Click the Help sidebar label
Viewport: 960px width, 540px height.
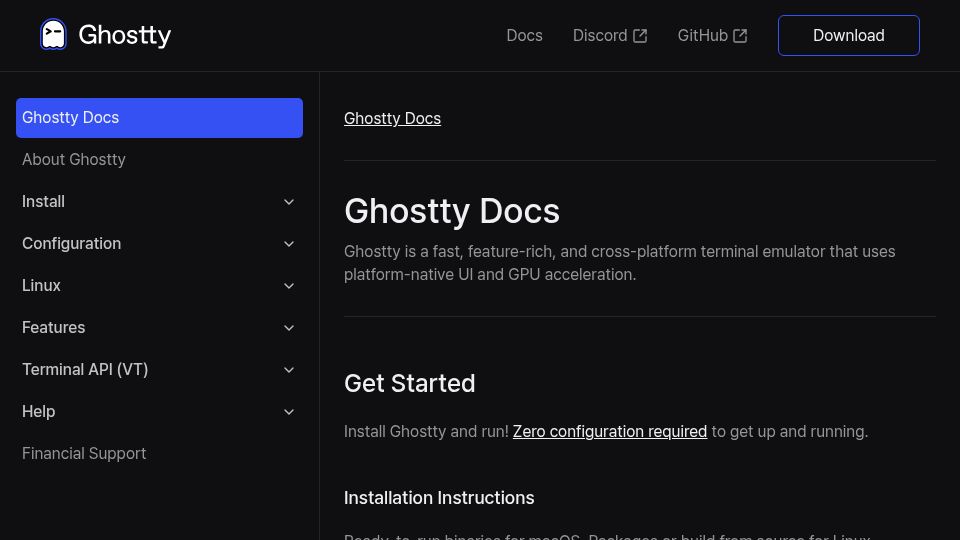coord(39,412)
